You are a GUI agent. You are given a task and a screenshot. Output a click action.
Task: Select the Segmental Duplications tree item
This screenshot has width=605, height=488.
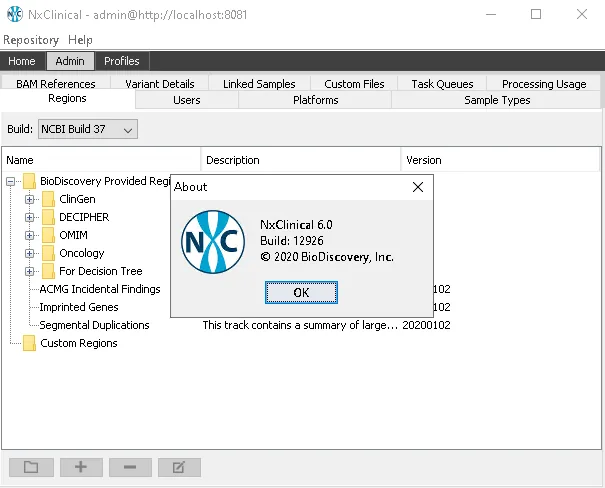pyautogui.click(x=94, y=325)
